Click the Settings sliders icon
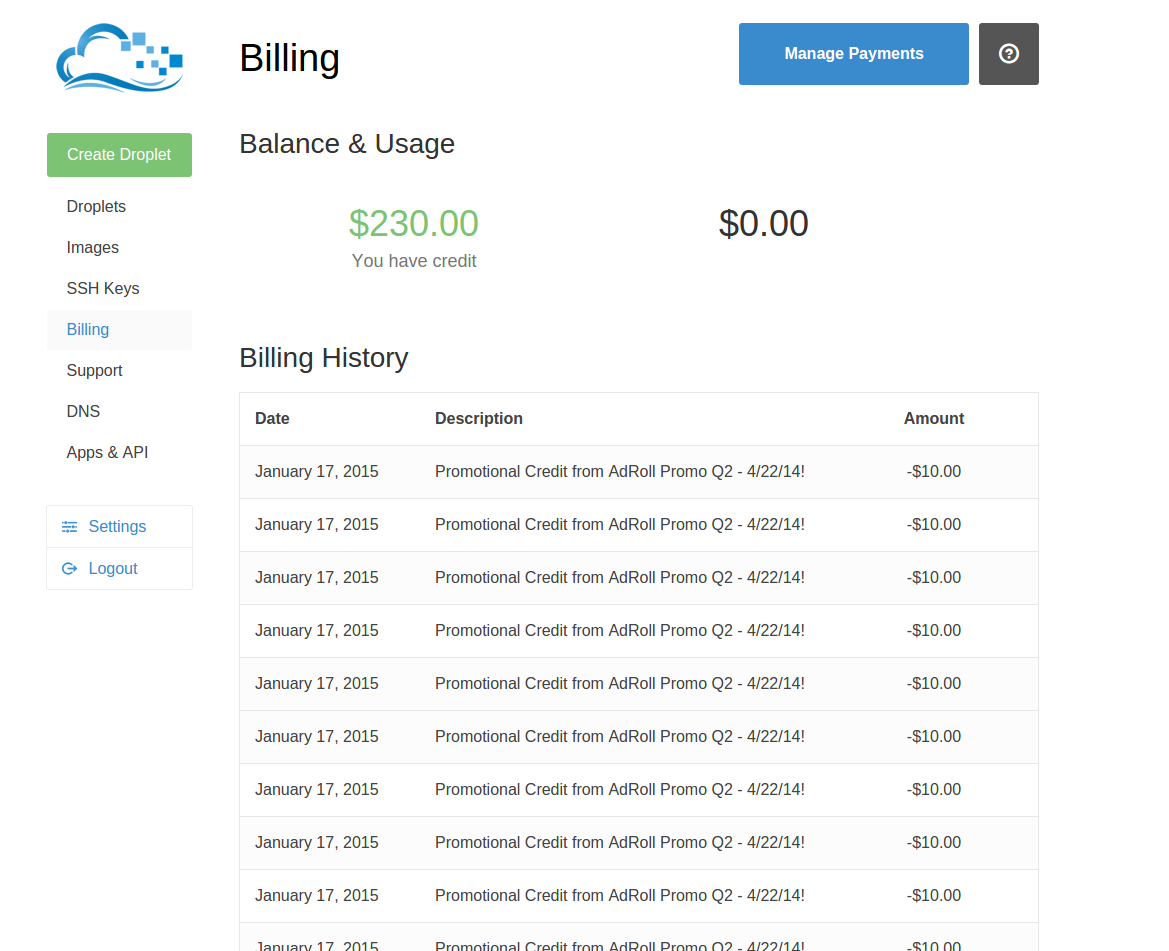Image resolution: width=1169 pixels, height=951 pixels. click(69, 527)
